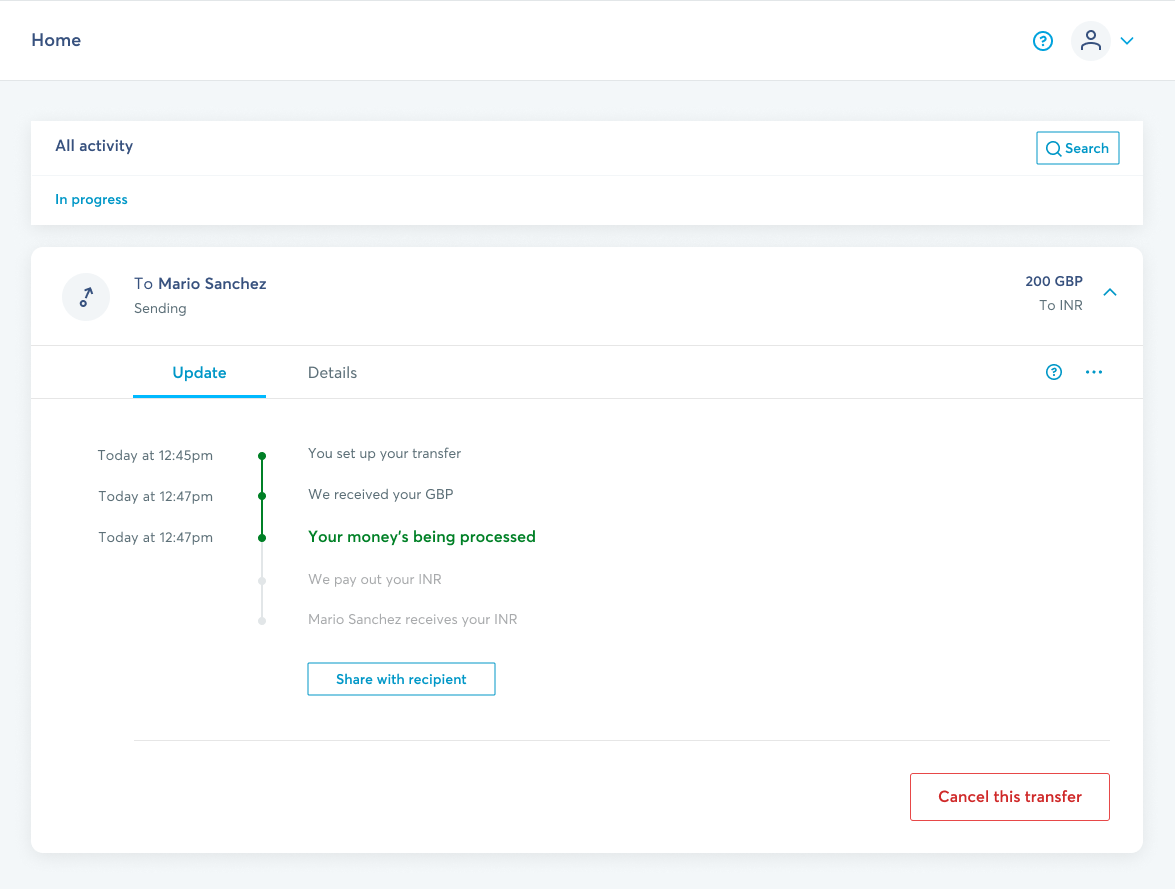Click the send arrow icon beside Mario Sanchez
The height and width of the screenshot is (889, 1175).
point(86,296)
